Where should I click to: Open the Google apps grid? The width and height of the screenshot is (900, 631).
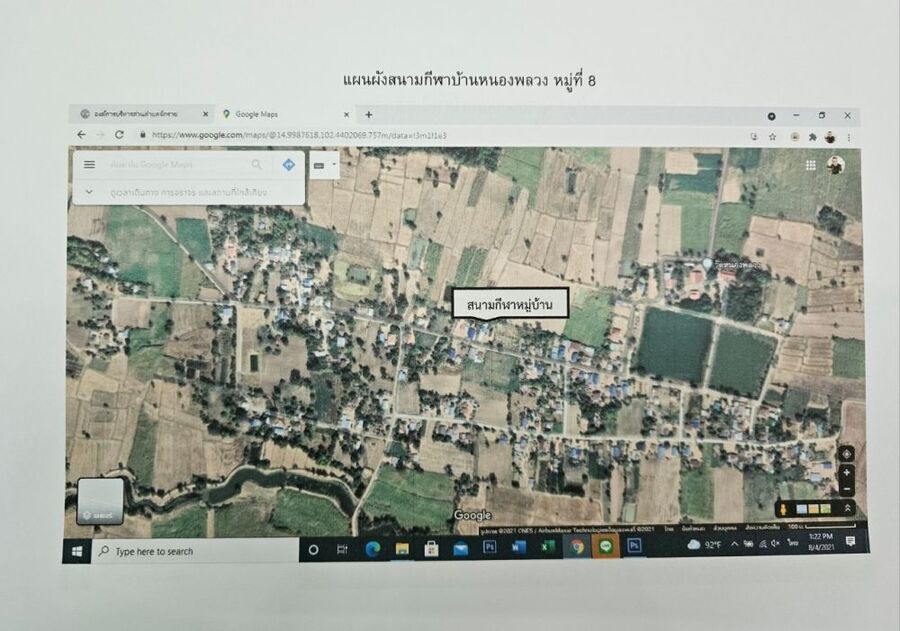coord(810,165)
